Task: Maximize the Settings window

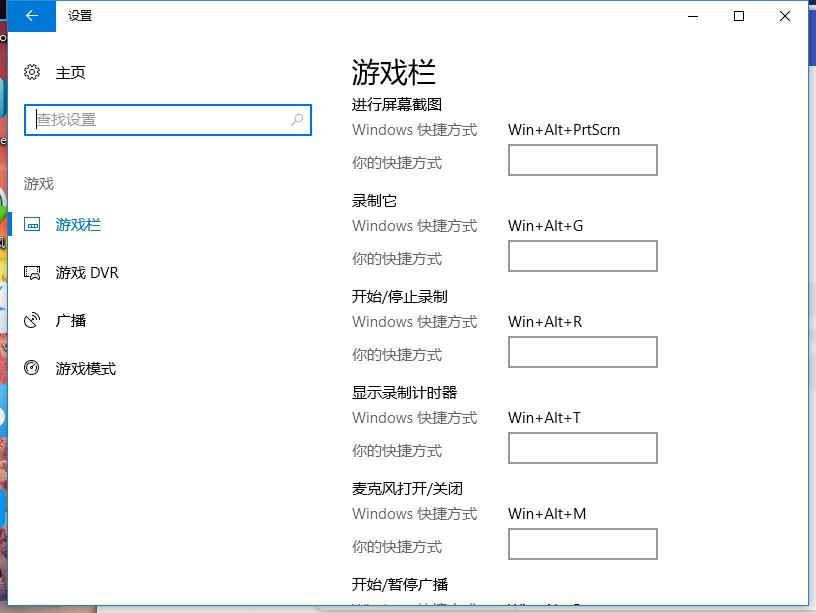Action: click(x=739, y=16)
